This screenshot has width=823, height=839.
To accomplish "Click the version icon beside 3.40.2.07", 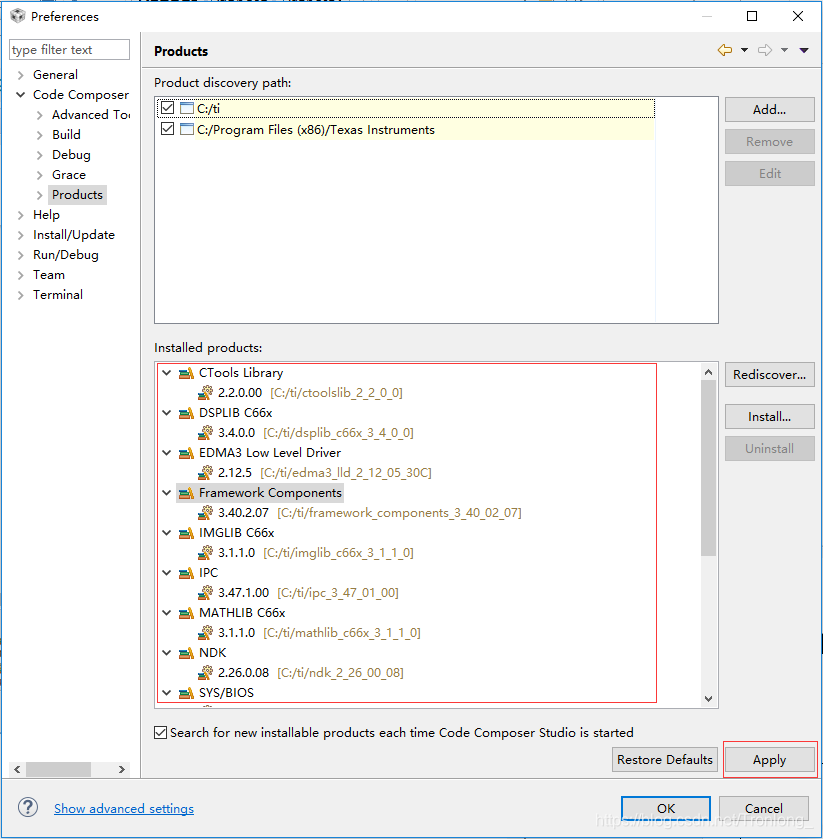I will tap(205, 513).
